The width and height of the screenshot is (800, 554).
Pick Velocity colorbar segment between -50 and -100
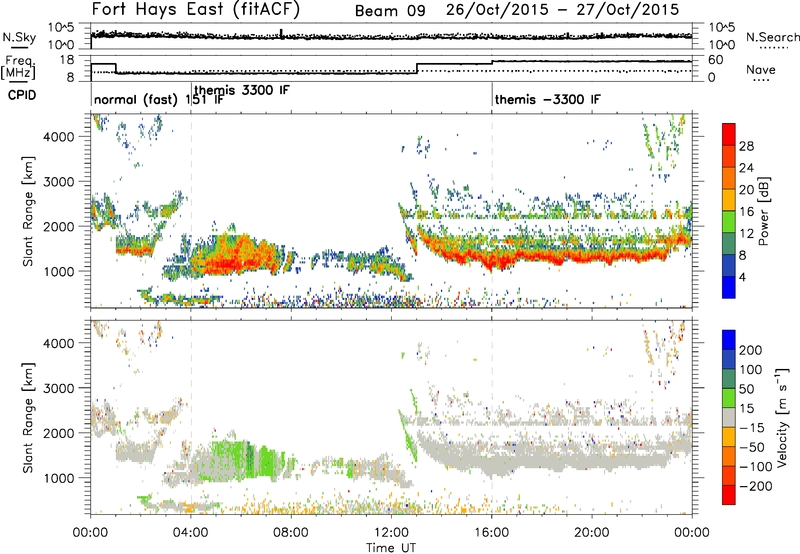729,456
